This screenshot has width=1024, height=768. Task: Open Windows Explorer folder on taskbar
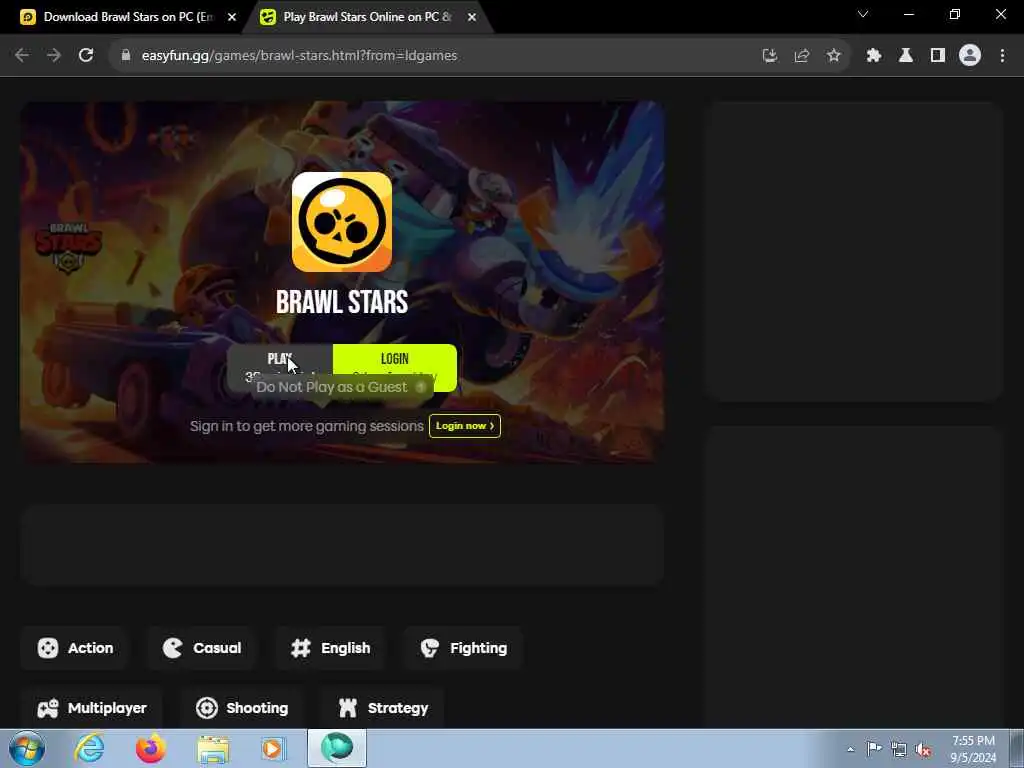coord(213,749)
